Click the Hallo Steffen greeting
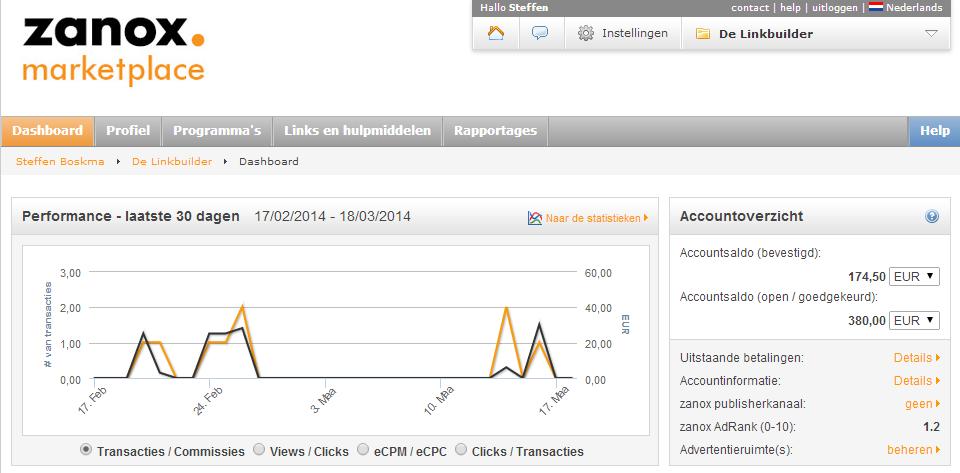This screenshot has width=960, height=473. (514, 8)
